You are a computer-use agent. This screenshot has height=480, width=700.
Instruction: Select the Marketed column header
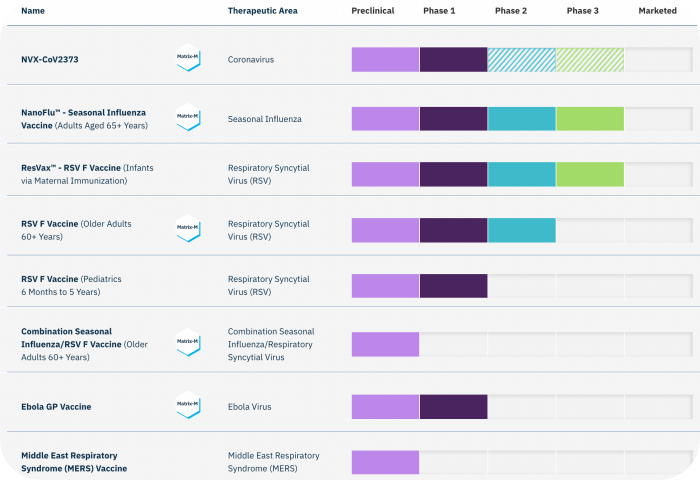pos(658,11)
